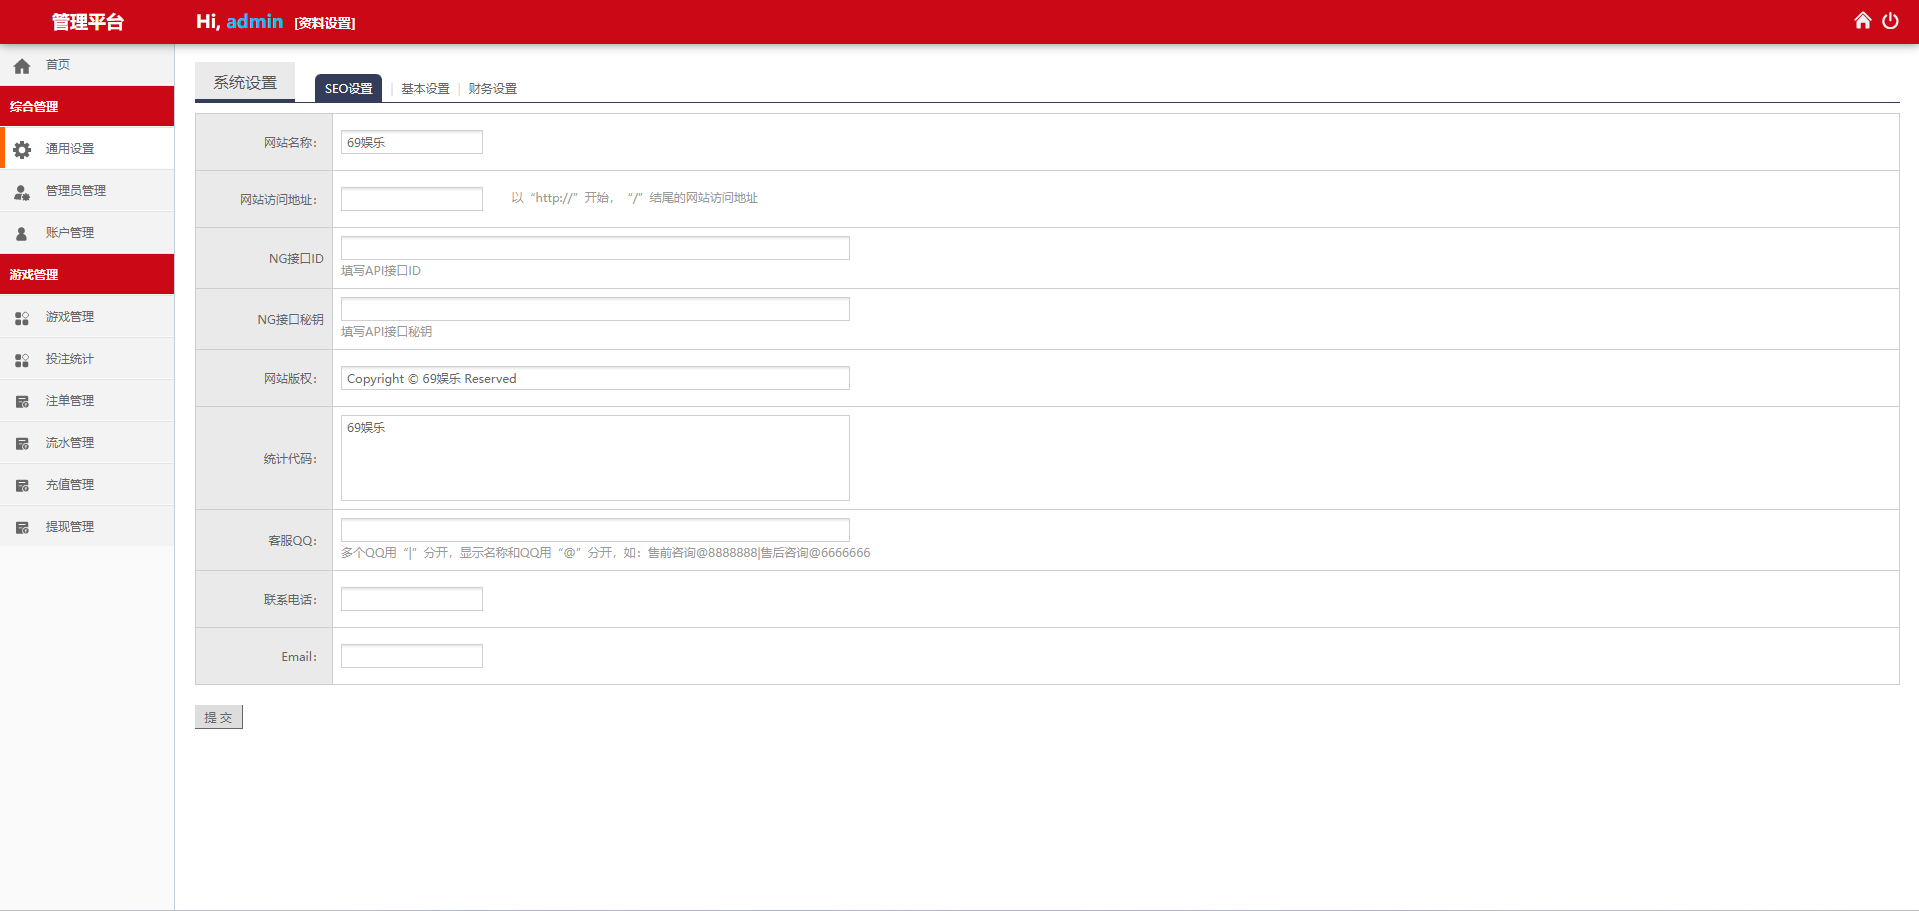Switch to the 基本设置 tab
The width and height of the screenshot is (1919, 911).
[425, 88]
